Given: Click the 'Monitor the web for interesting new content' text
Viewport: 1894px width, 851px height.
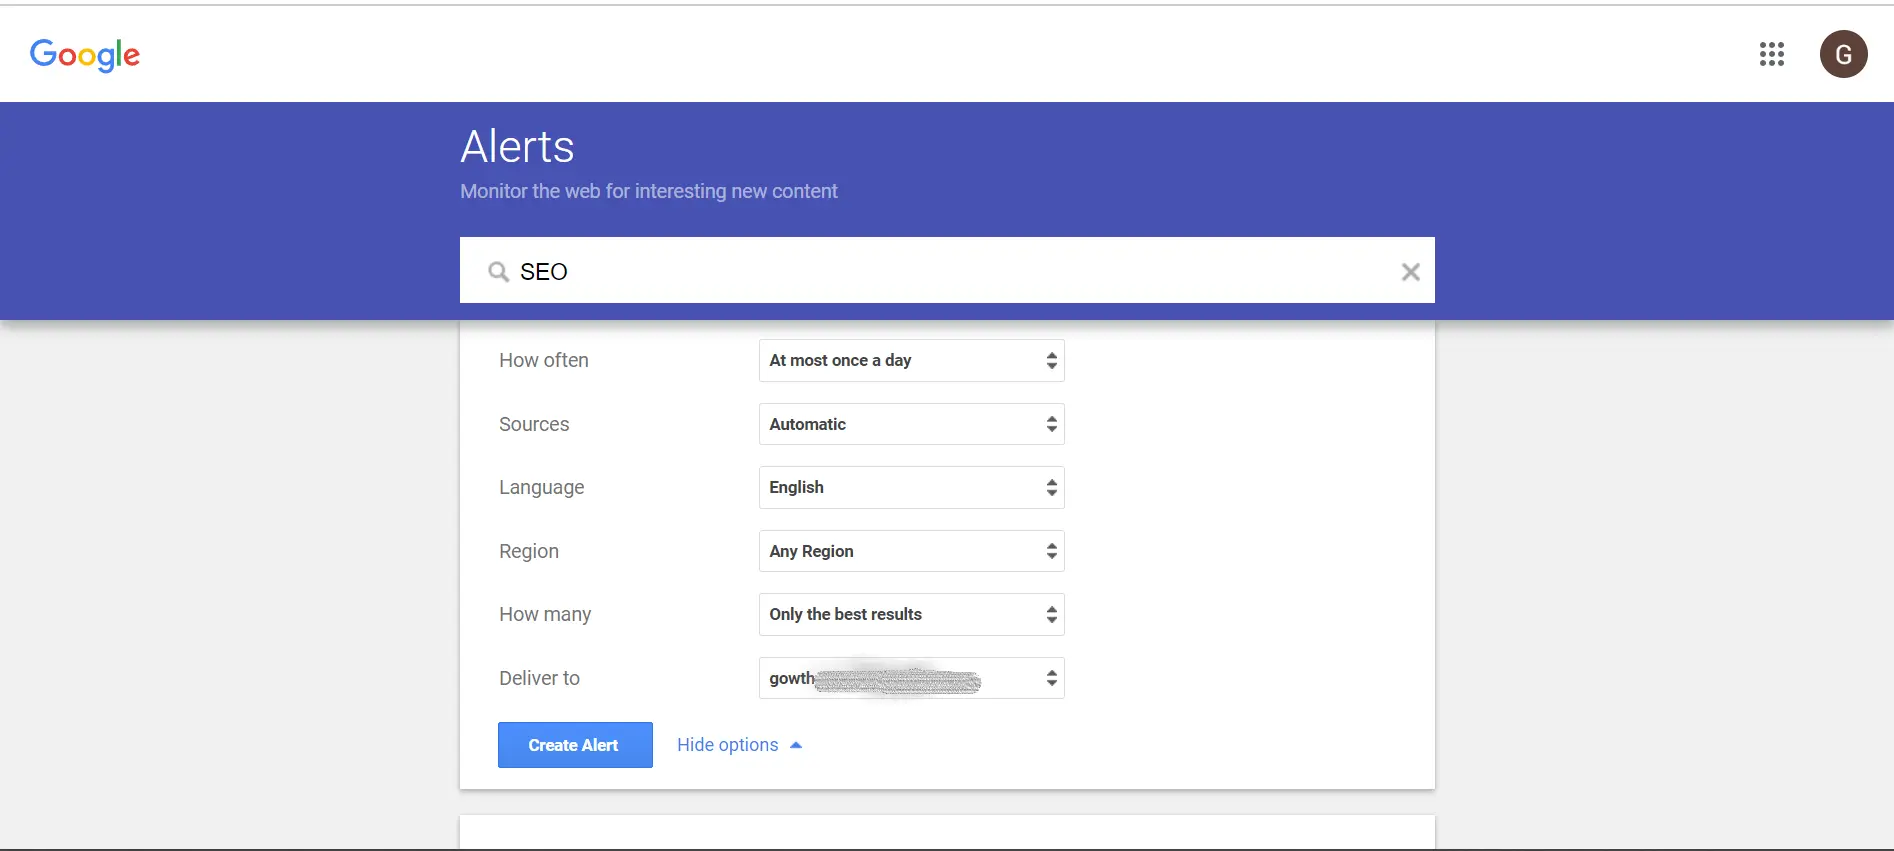Looking at the screenshot, I should pyautogui.click(x=649, y=191).
